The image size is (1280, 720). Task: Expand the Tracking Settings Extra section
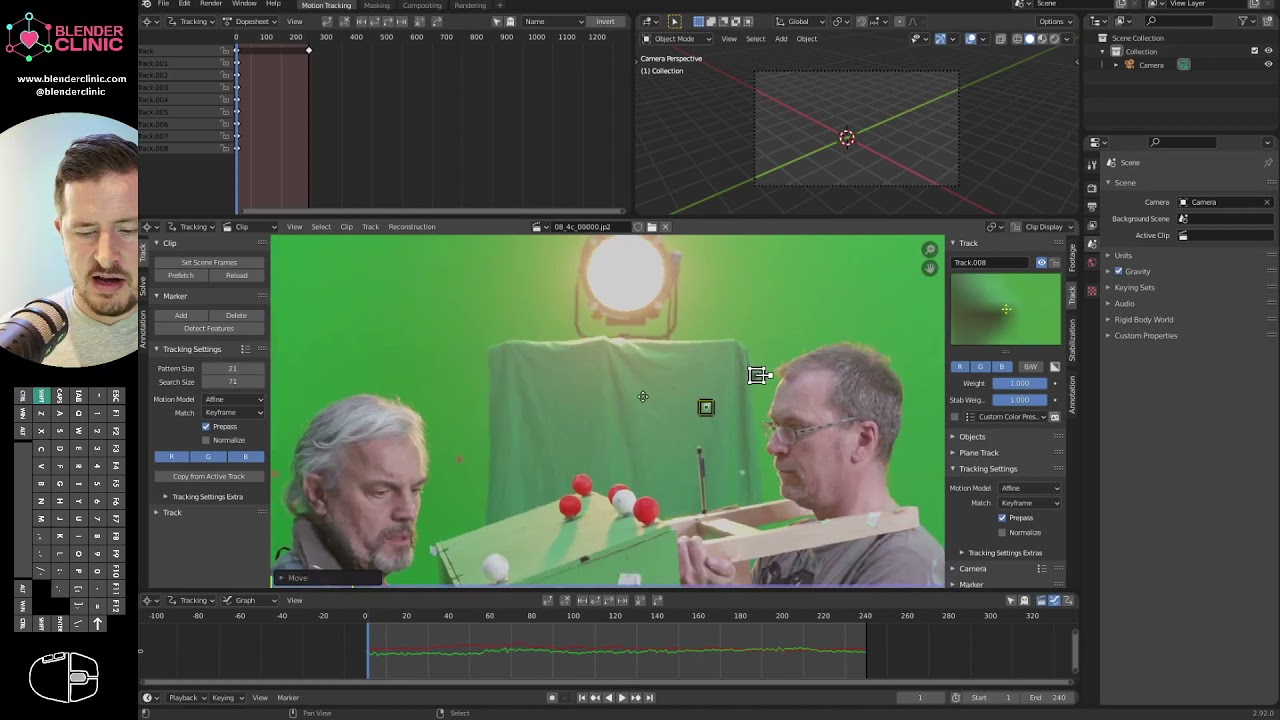[x=206, y=497]
